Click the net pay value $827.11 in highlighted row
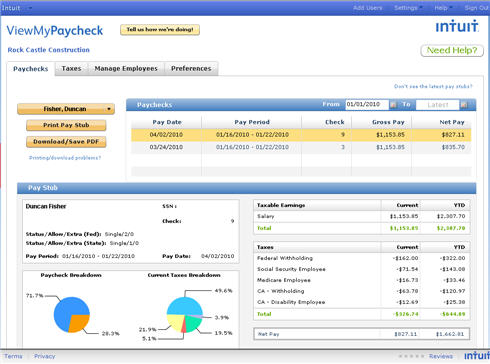Viewport: 490px width, 364px height. tap(453, 135)
